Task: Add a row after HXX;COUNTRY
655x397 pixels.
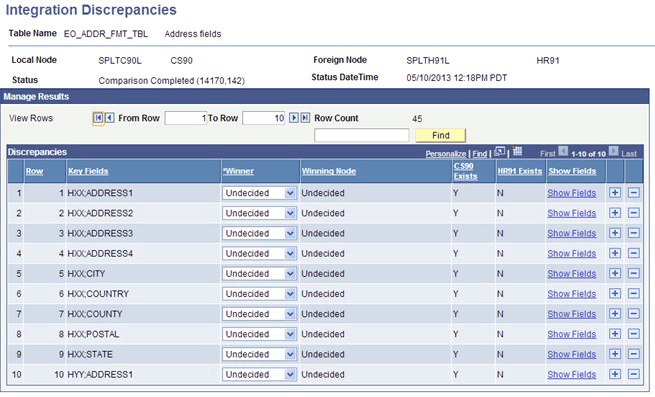Action: 615,293
